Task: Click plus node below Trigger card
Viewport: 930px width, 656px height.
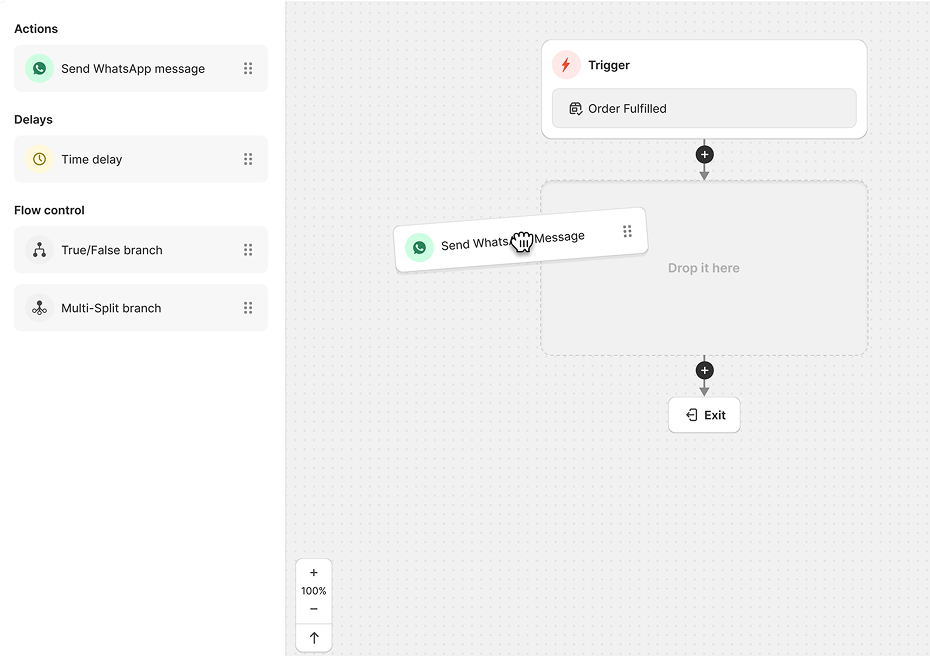Action: [x=704, y=155]
